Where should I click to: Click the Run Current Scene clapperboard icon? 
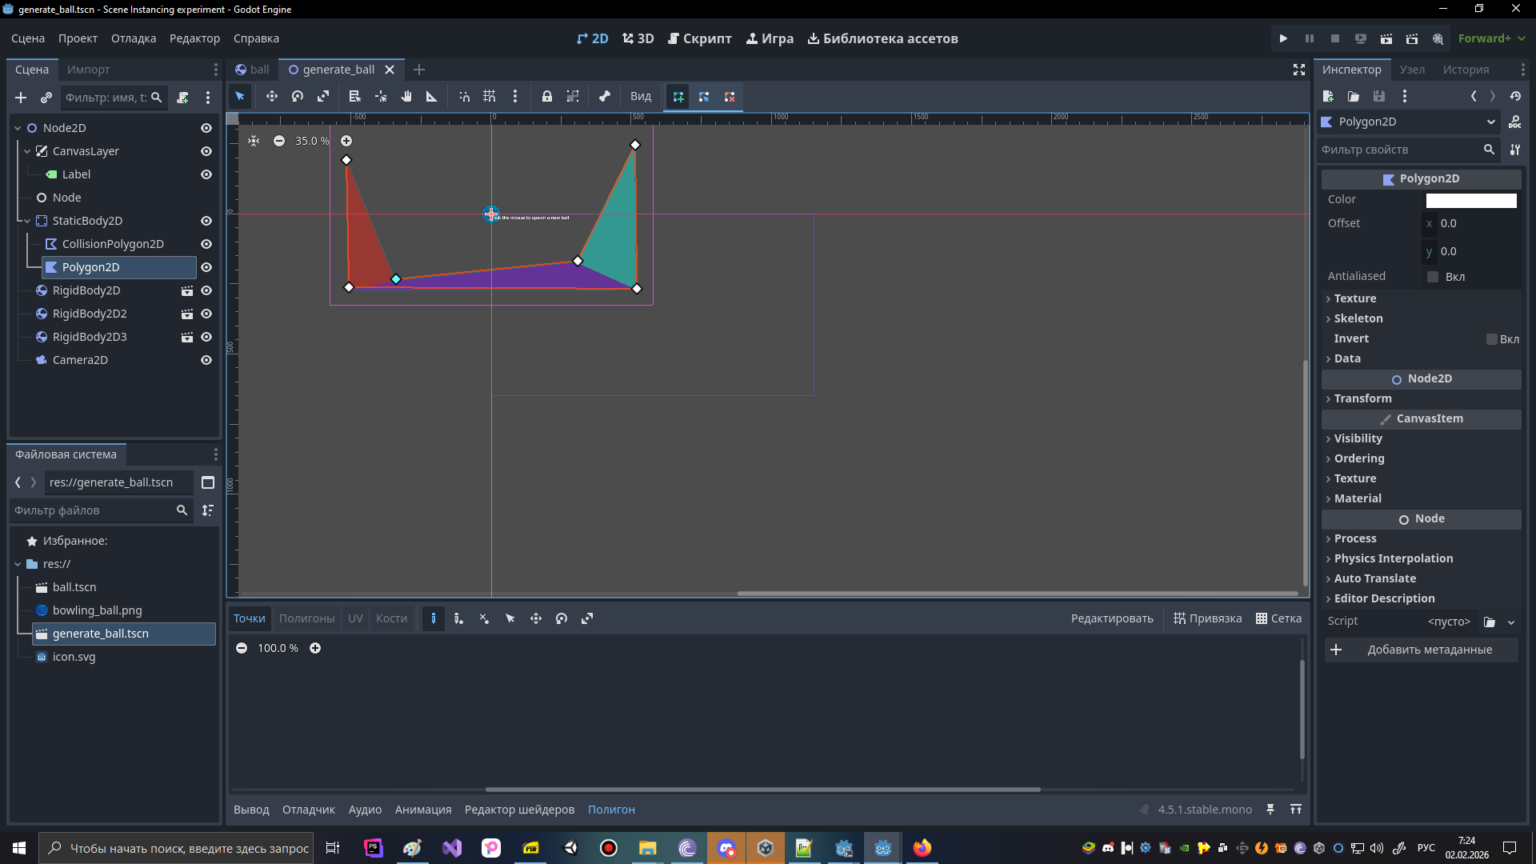click(x=1386, y=39)
